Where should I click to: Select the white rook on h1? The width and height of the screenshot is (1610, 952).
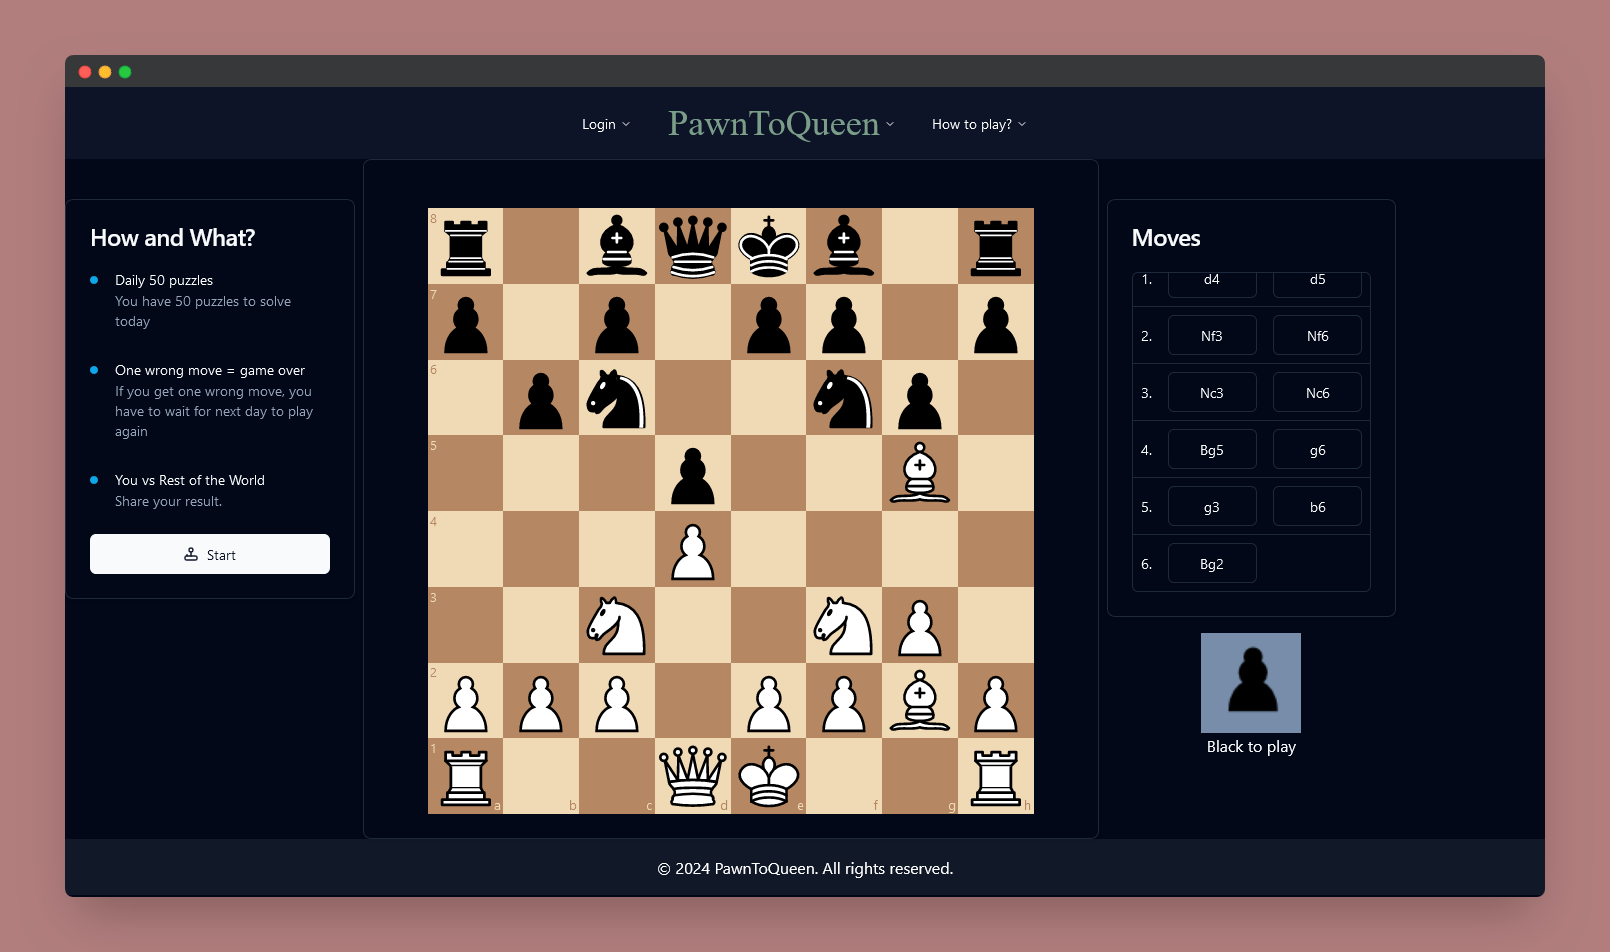click(x=996, y=776)
